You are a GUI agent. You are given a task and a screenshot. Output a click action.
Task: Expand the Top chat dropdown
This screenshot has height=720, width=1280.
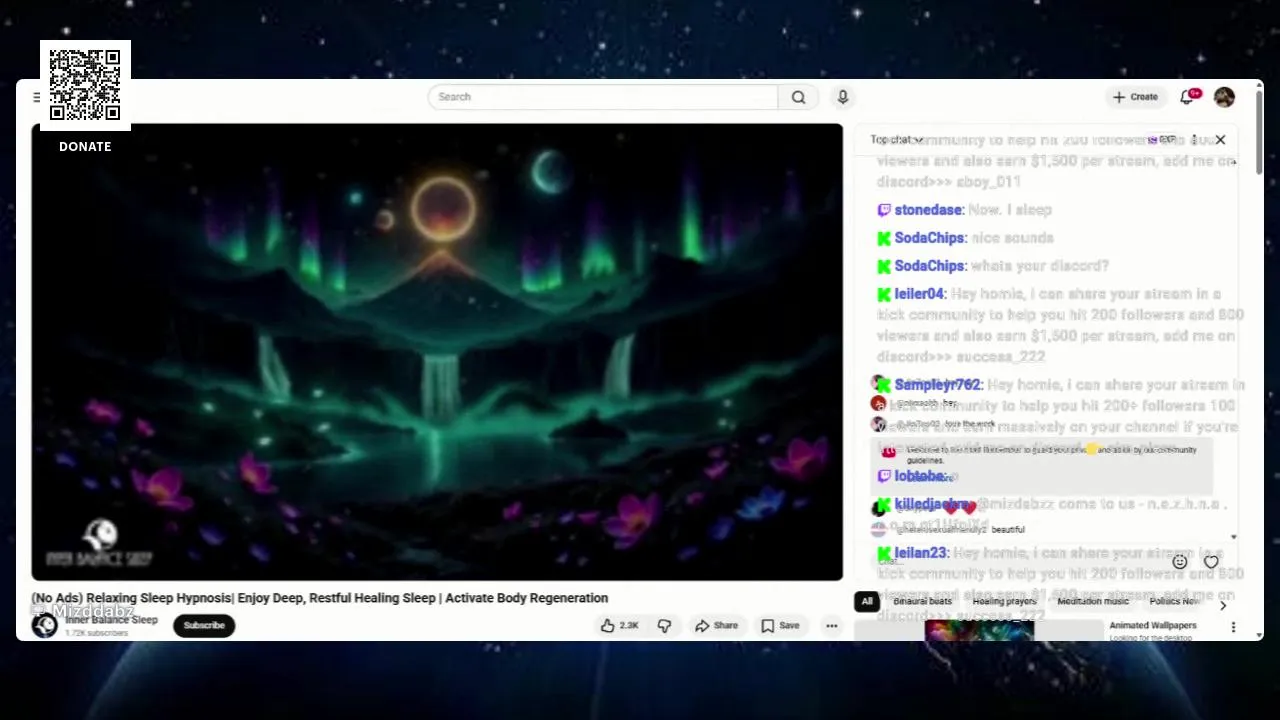tap(896, 140)
